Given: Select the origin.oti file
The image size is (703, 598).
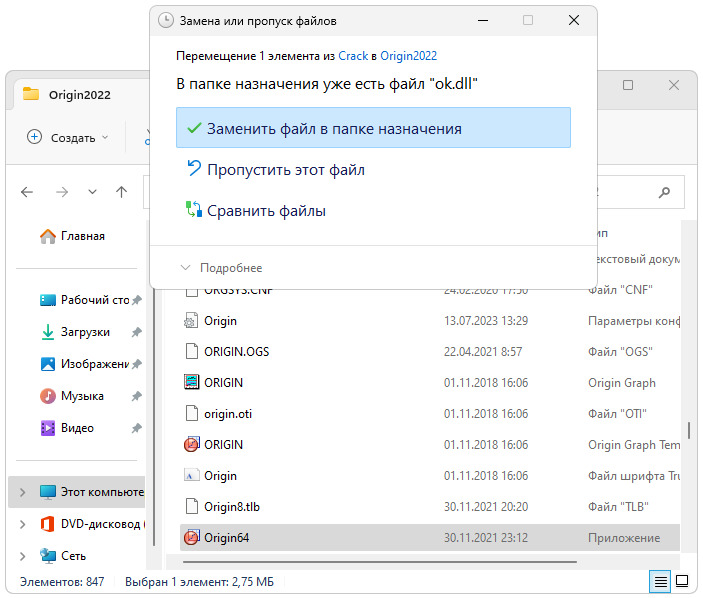Looking at the screenshot, I should [x=430, y=414].
